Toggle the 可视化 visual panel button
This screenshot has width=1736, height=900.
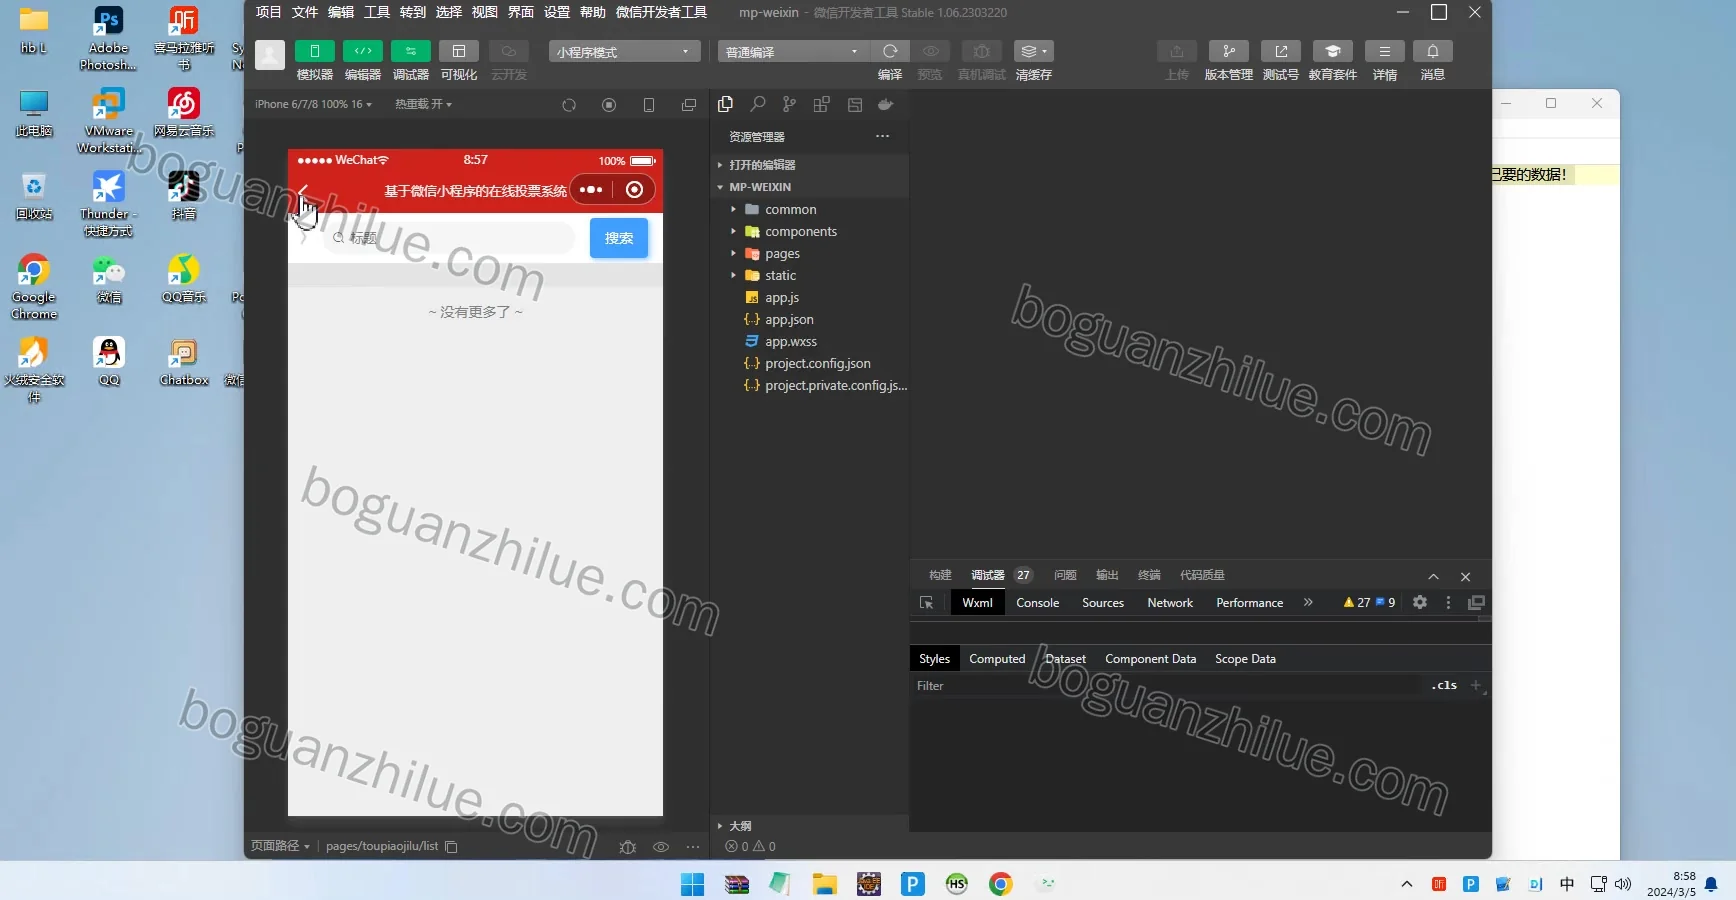tap(458, 51)
